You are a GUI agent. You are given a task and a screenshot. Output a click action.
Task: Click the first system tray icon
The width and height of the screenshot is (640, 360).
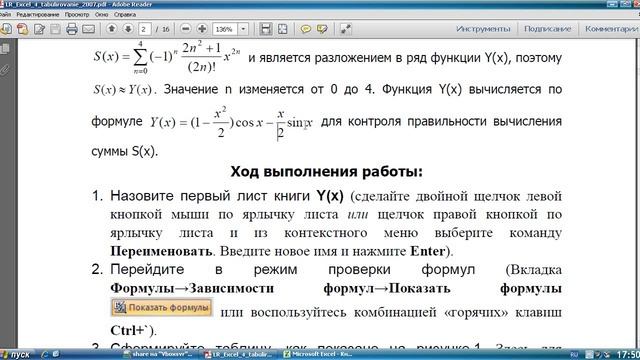[589, 355]
